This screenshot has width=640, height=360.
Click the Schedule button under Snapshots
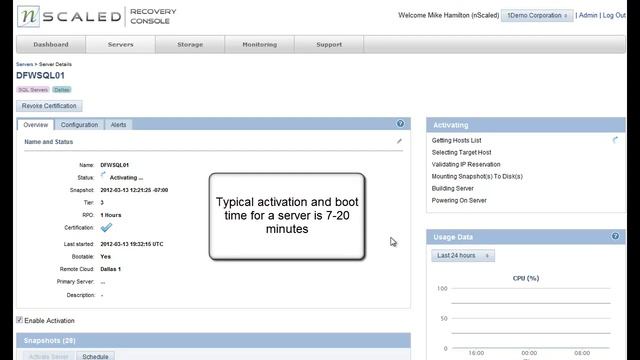95,356
